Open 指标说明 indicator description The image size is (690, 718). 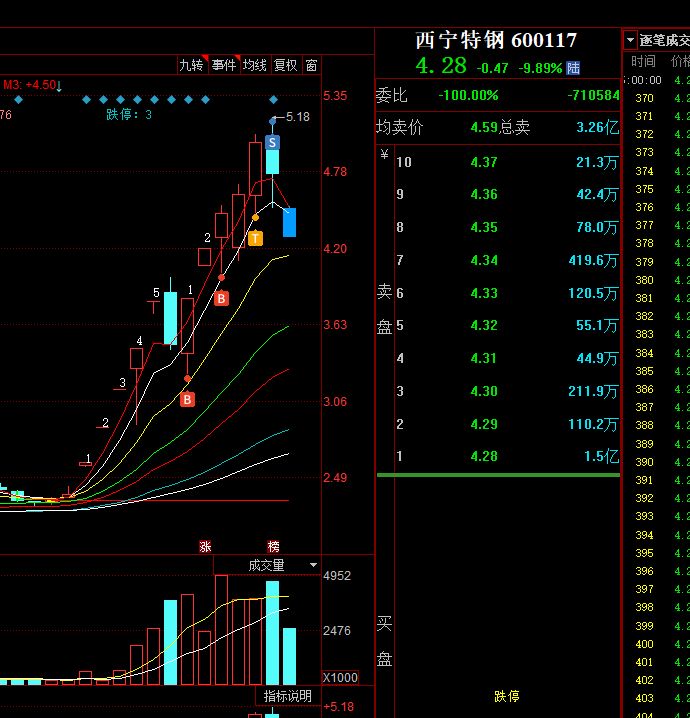[288, 696]
